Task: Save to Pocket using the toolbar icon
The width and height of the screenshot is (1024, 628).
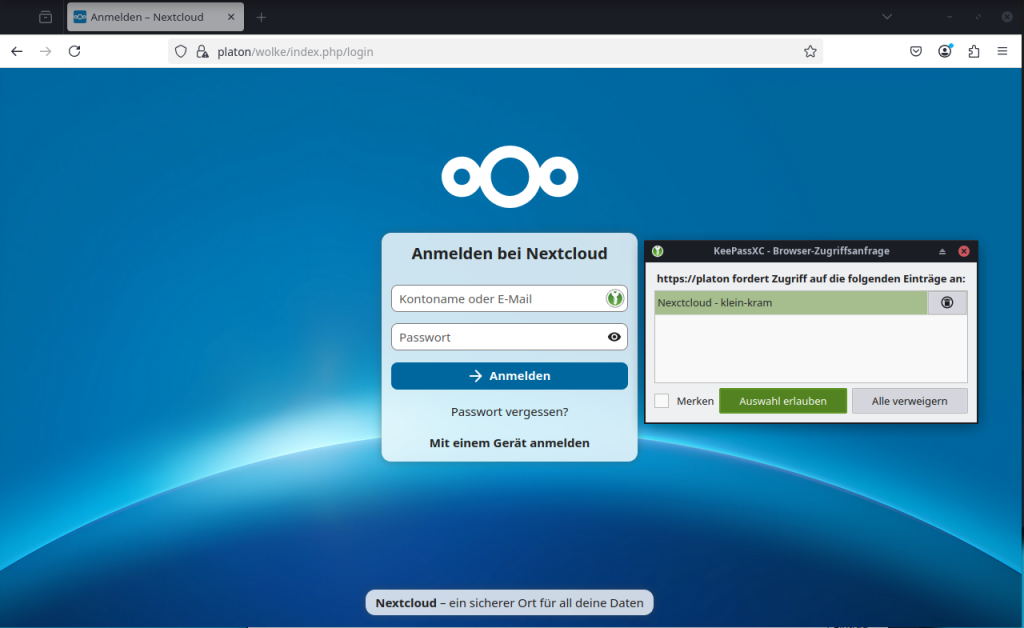Action: 916,52
